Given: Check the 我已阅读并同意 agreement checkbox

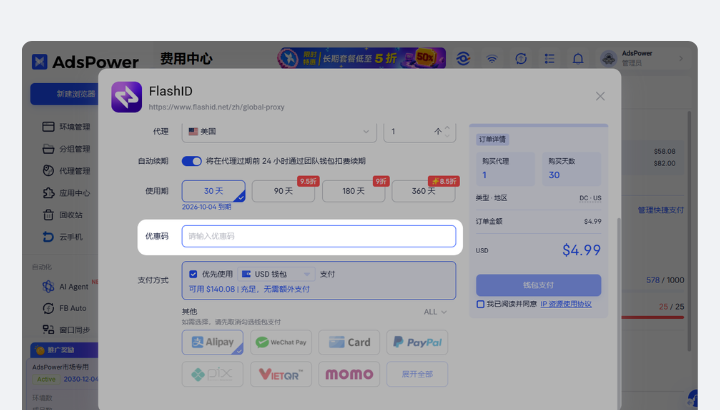Looking at the screenshot, I should [480, 304].
